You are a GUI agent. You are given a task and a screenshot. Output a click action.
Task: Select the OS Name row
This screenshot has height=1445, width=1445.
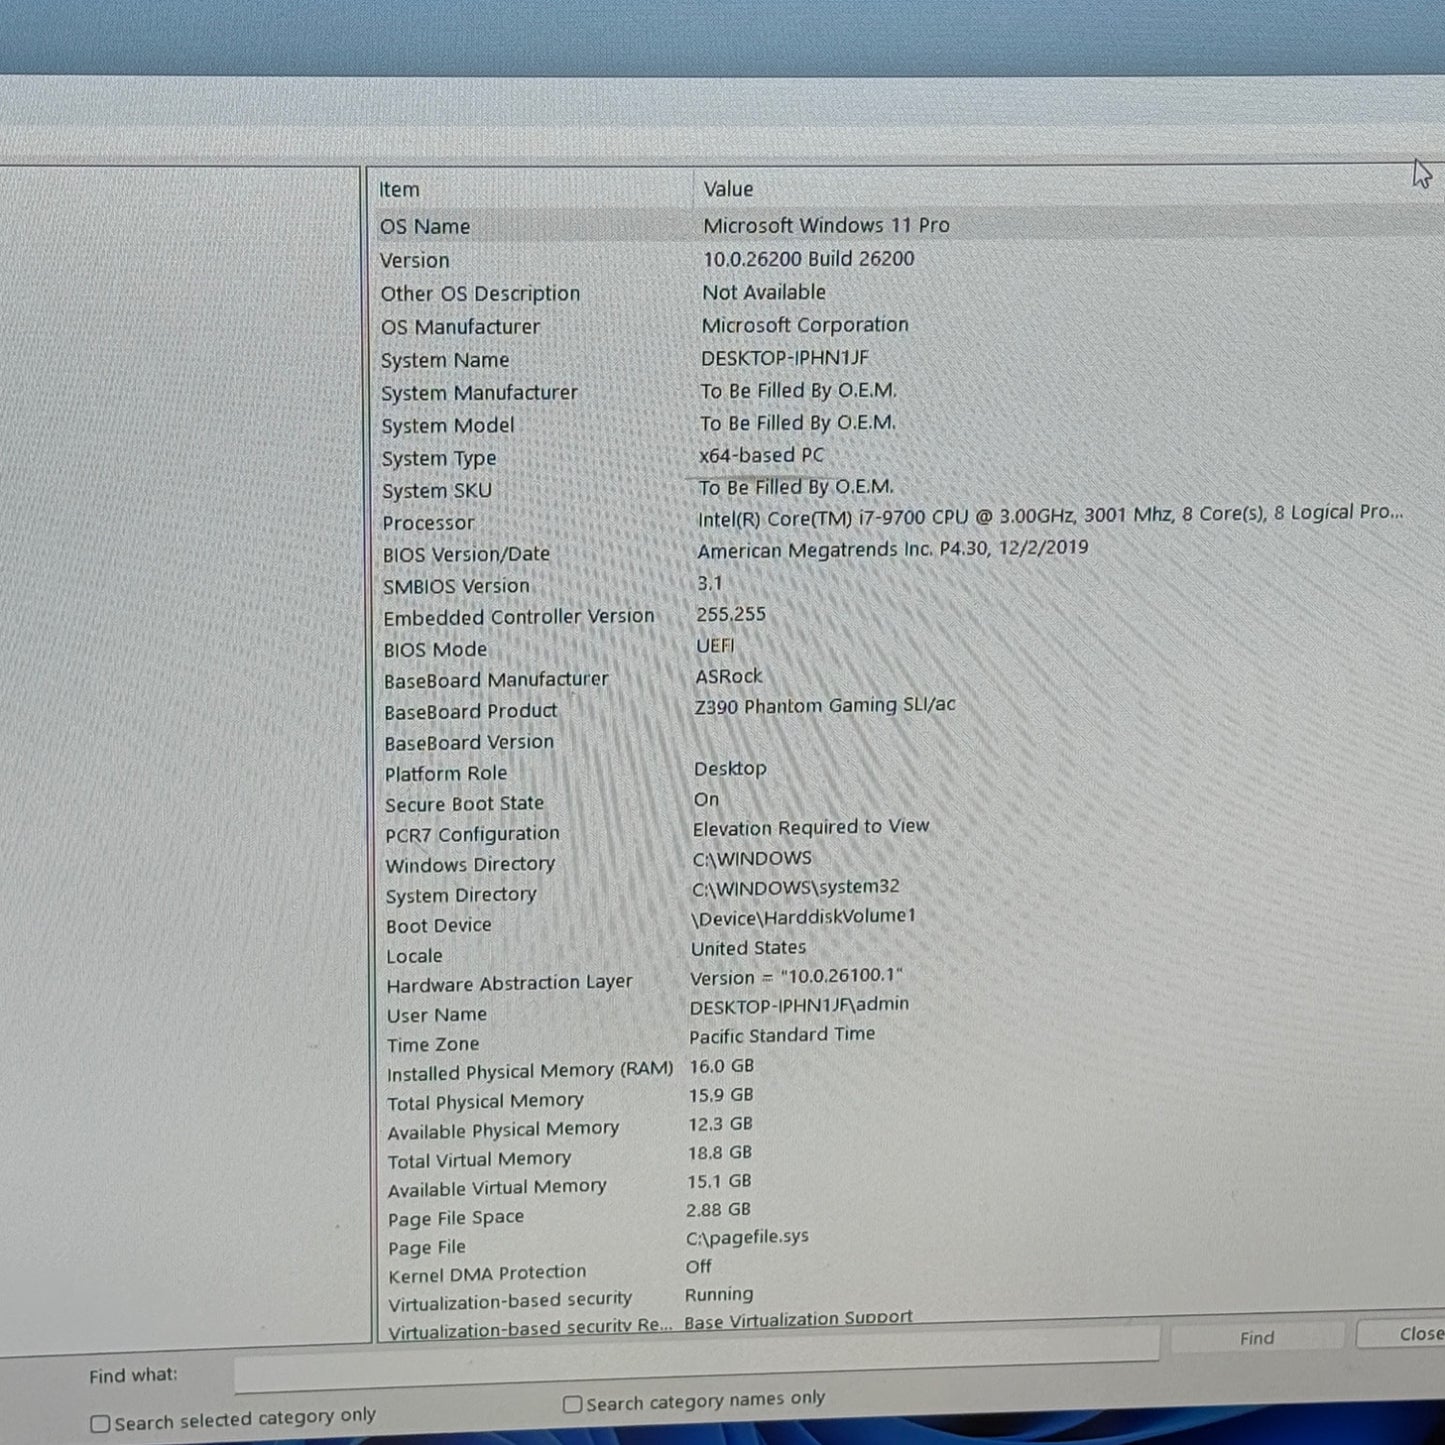pos(425,227)
